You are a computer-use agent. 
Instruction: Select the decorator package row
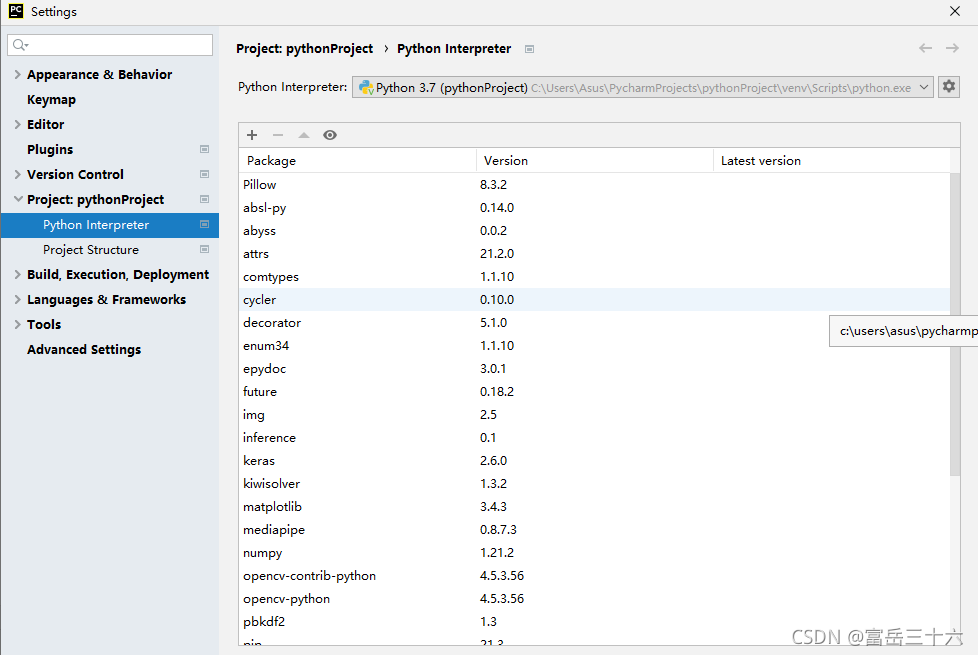[594, 323]
